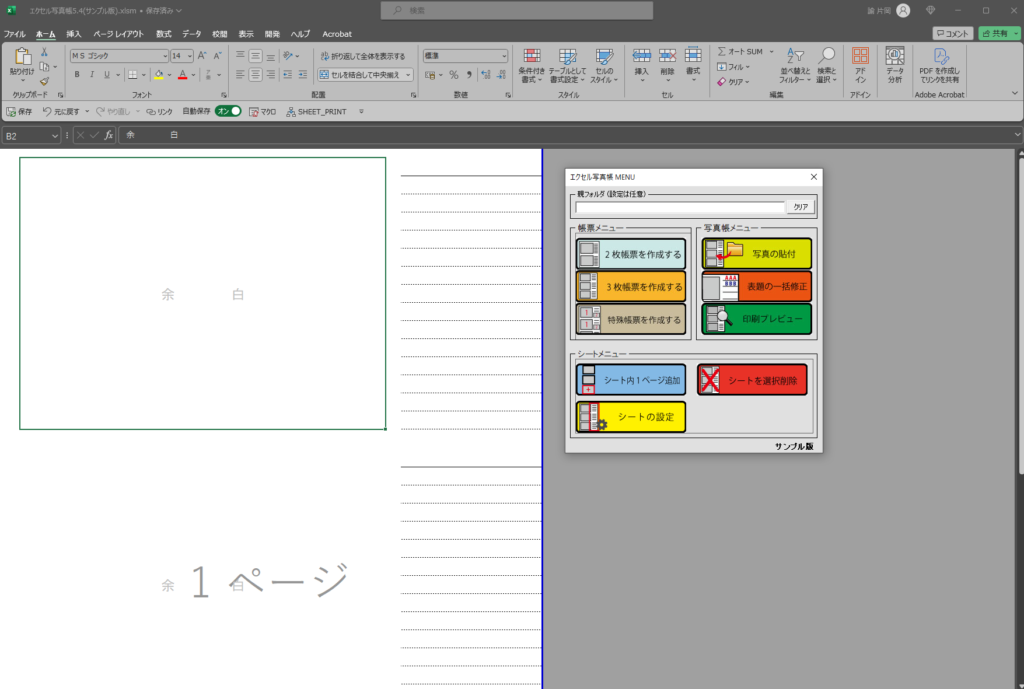
Task: Click the 共有 share button
Action: pos(999,33)
